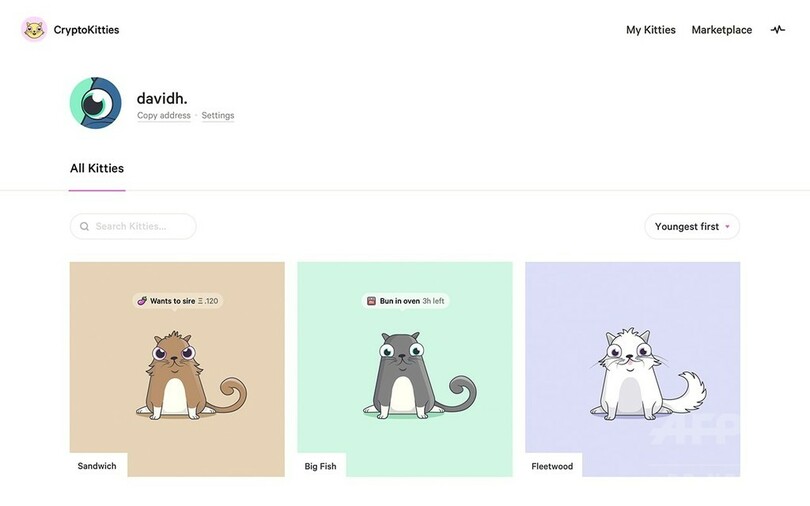Go to My Kitties

(x=650, y=30)
